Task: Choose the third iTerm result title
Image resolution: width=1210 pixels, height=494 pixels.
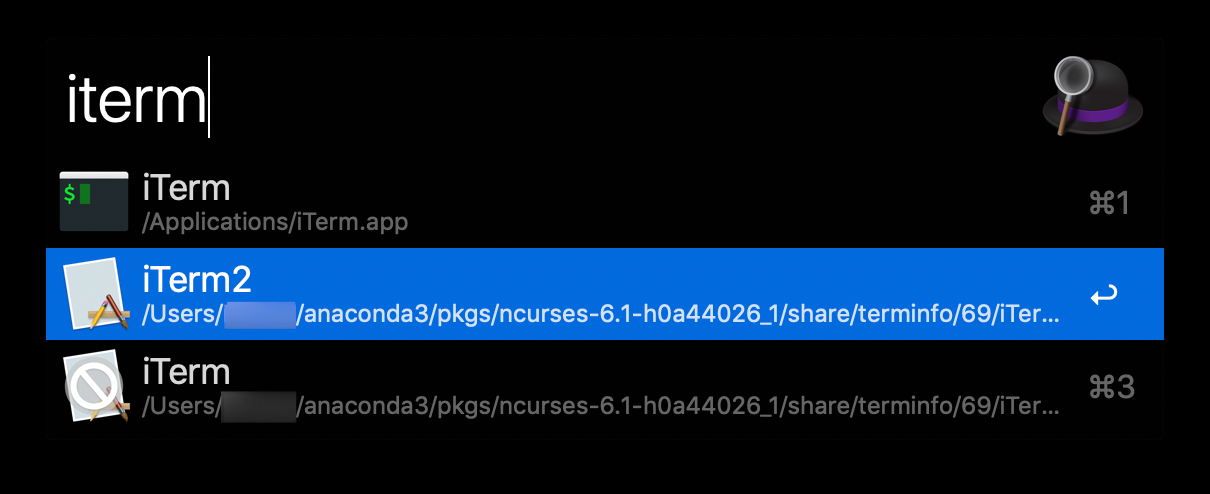Action: [x=186, y=371]
